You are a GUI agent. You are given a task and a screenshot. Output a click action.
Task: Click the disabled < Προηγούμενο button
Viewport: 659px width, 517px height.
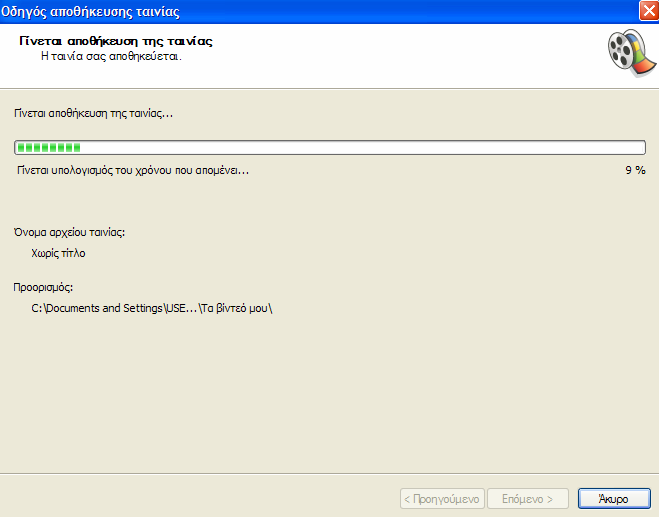pyautogui.click(x=442, y=499)
